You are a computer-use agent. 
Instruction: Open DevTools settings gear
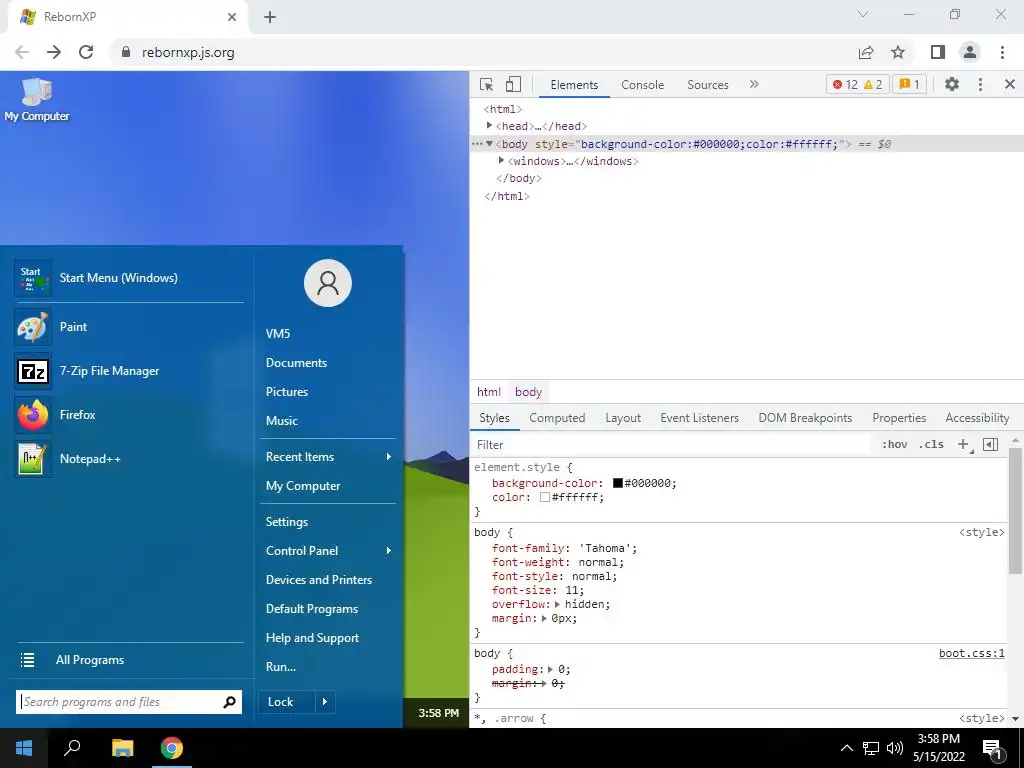(x=952, y=84)
